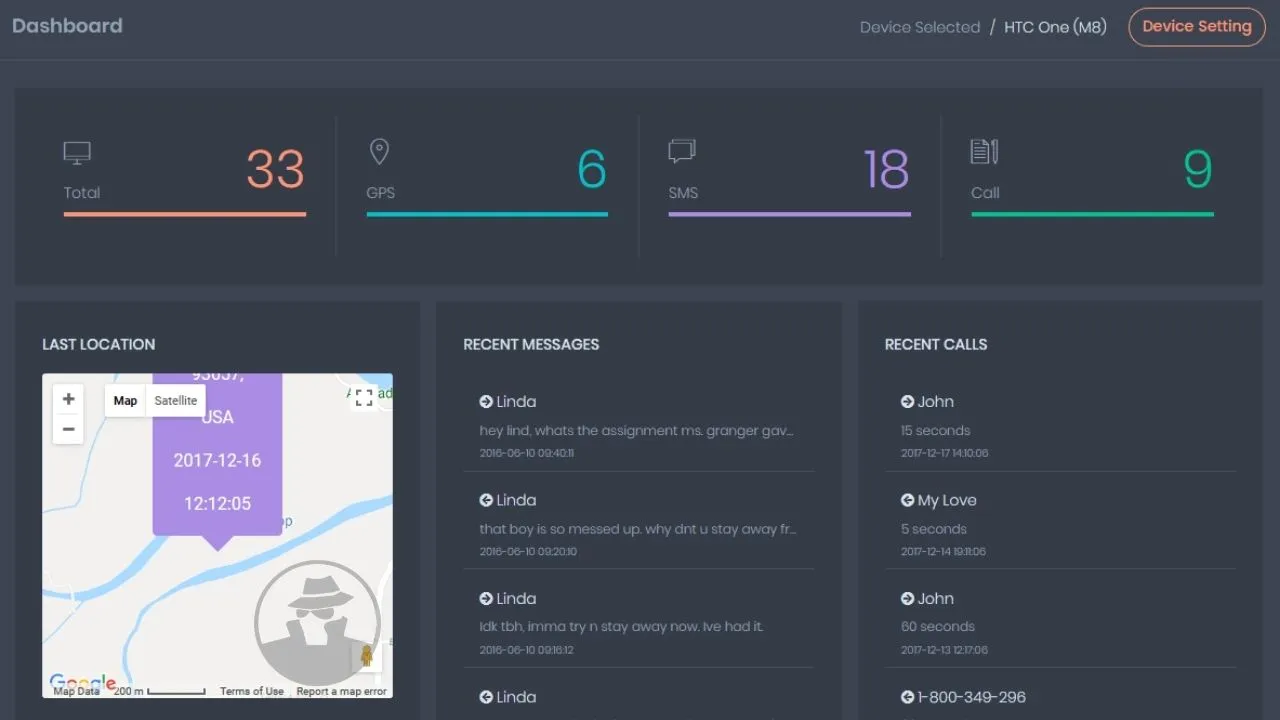
Task: Click arrow icon beside Linda's 09:40:11 message
Action: (x=486, y=401)
